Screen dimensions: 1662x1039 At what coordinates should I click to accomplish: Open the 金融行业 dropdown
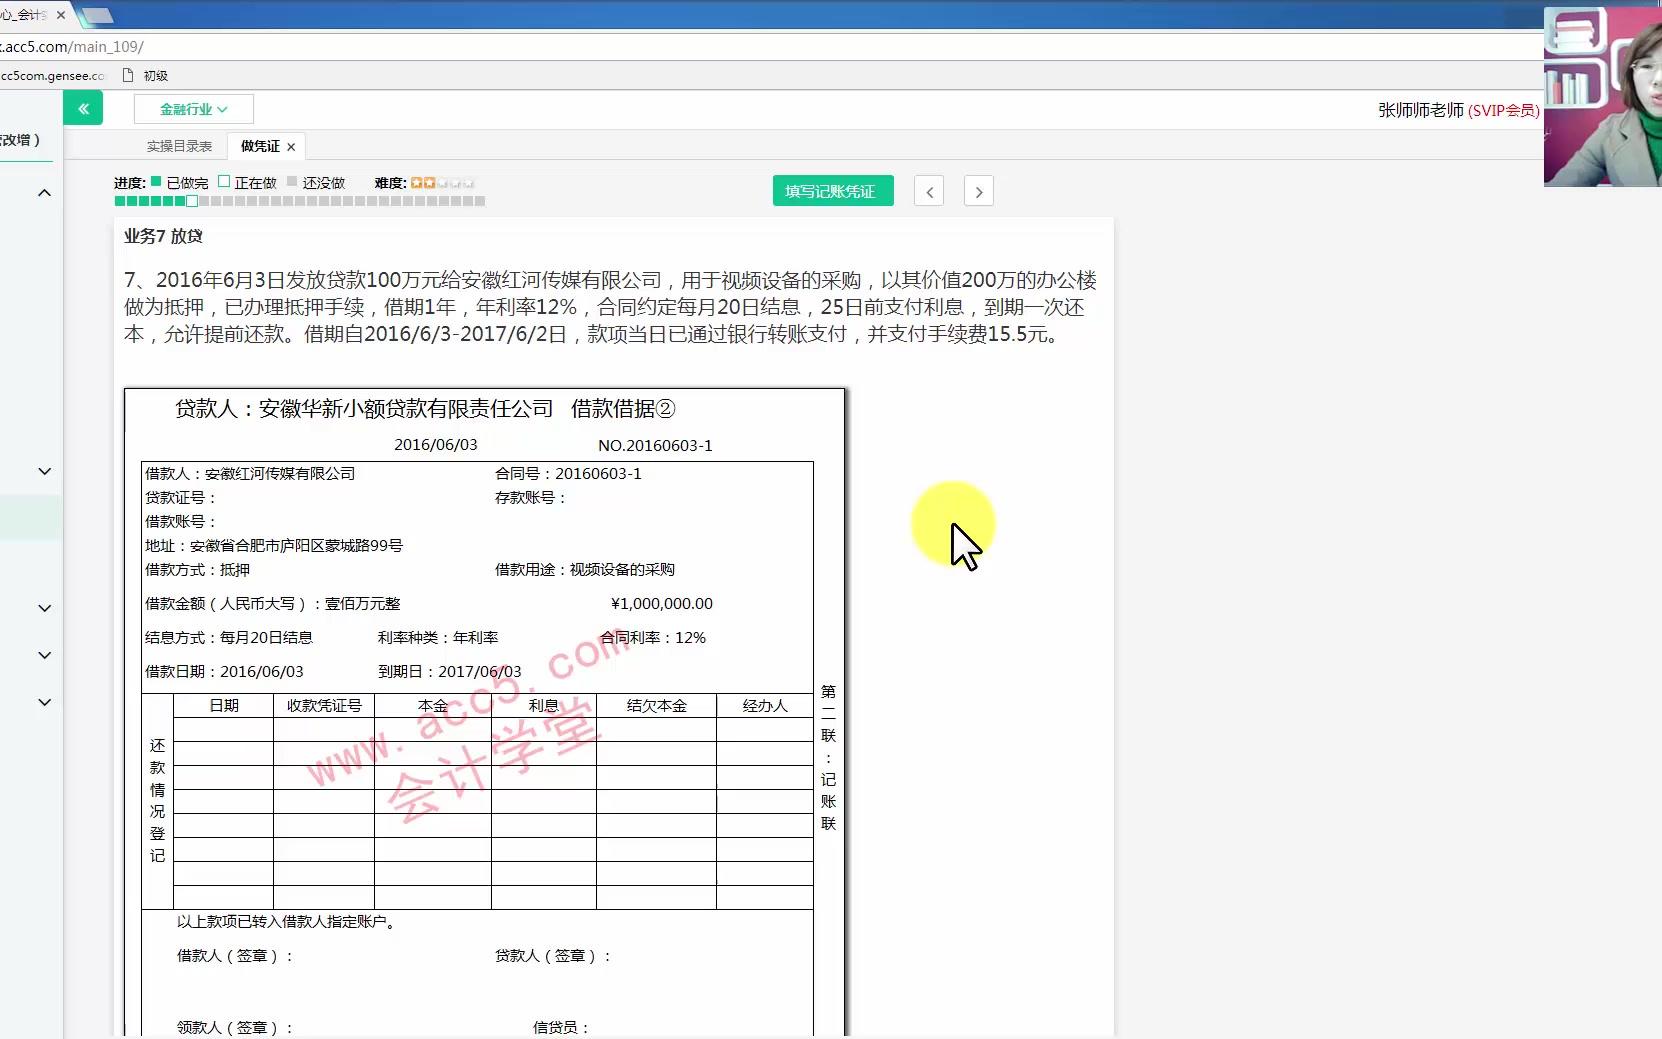(x=192, y=109)
